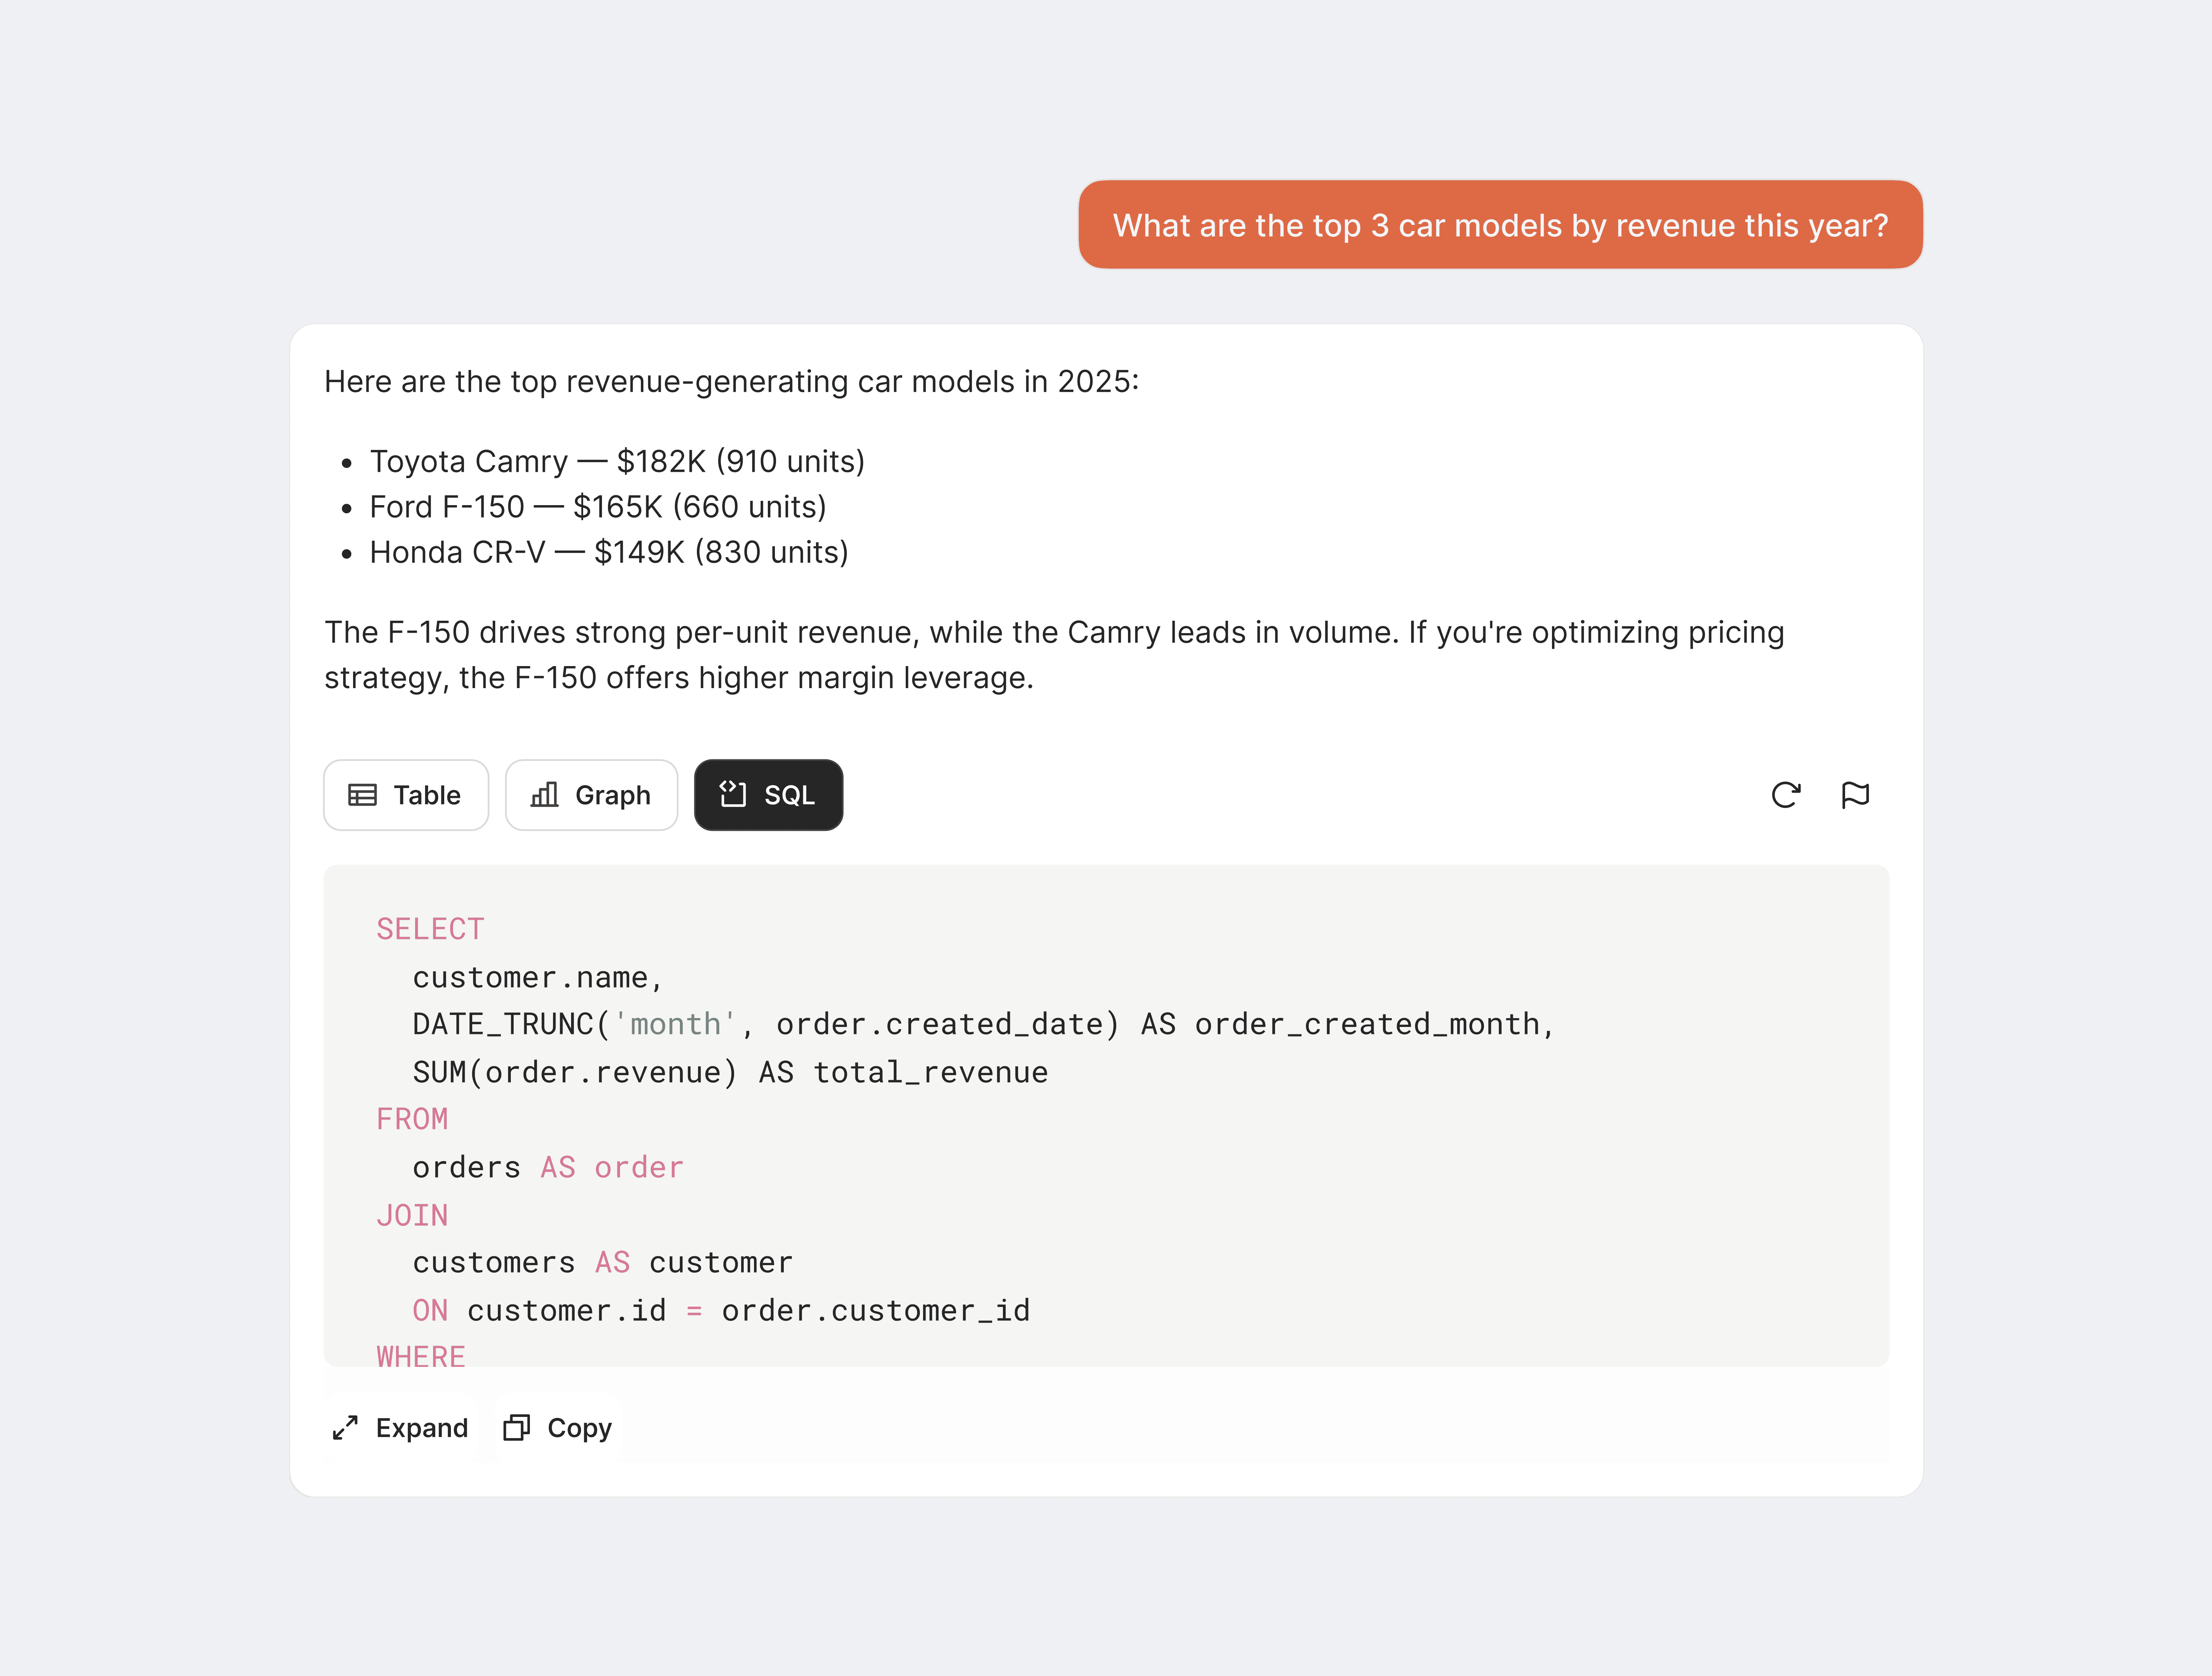Click the overlapping squares Copy icon
The image size is (2212, 1676).
coord(516,1428)
